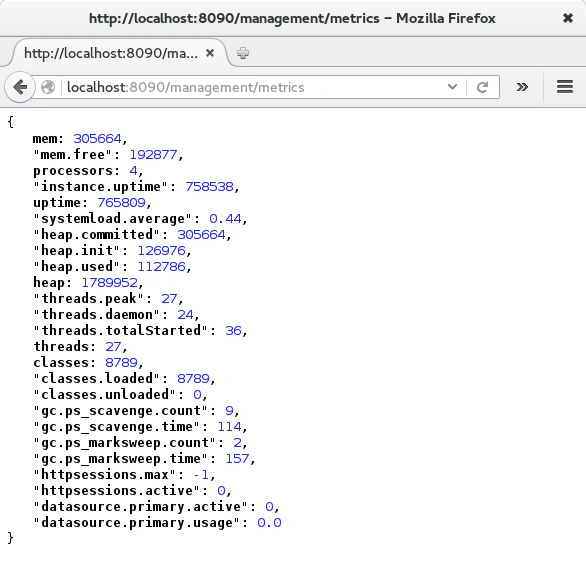Click the "datasource.primary.usage" value 0.0
The image size is (586, 565).
[269, 522]
